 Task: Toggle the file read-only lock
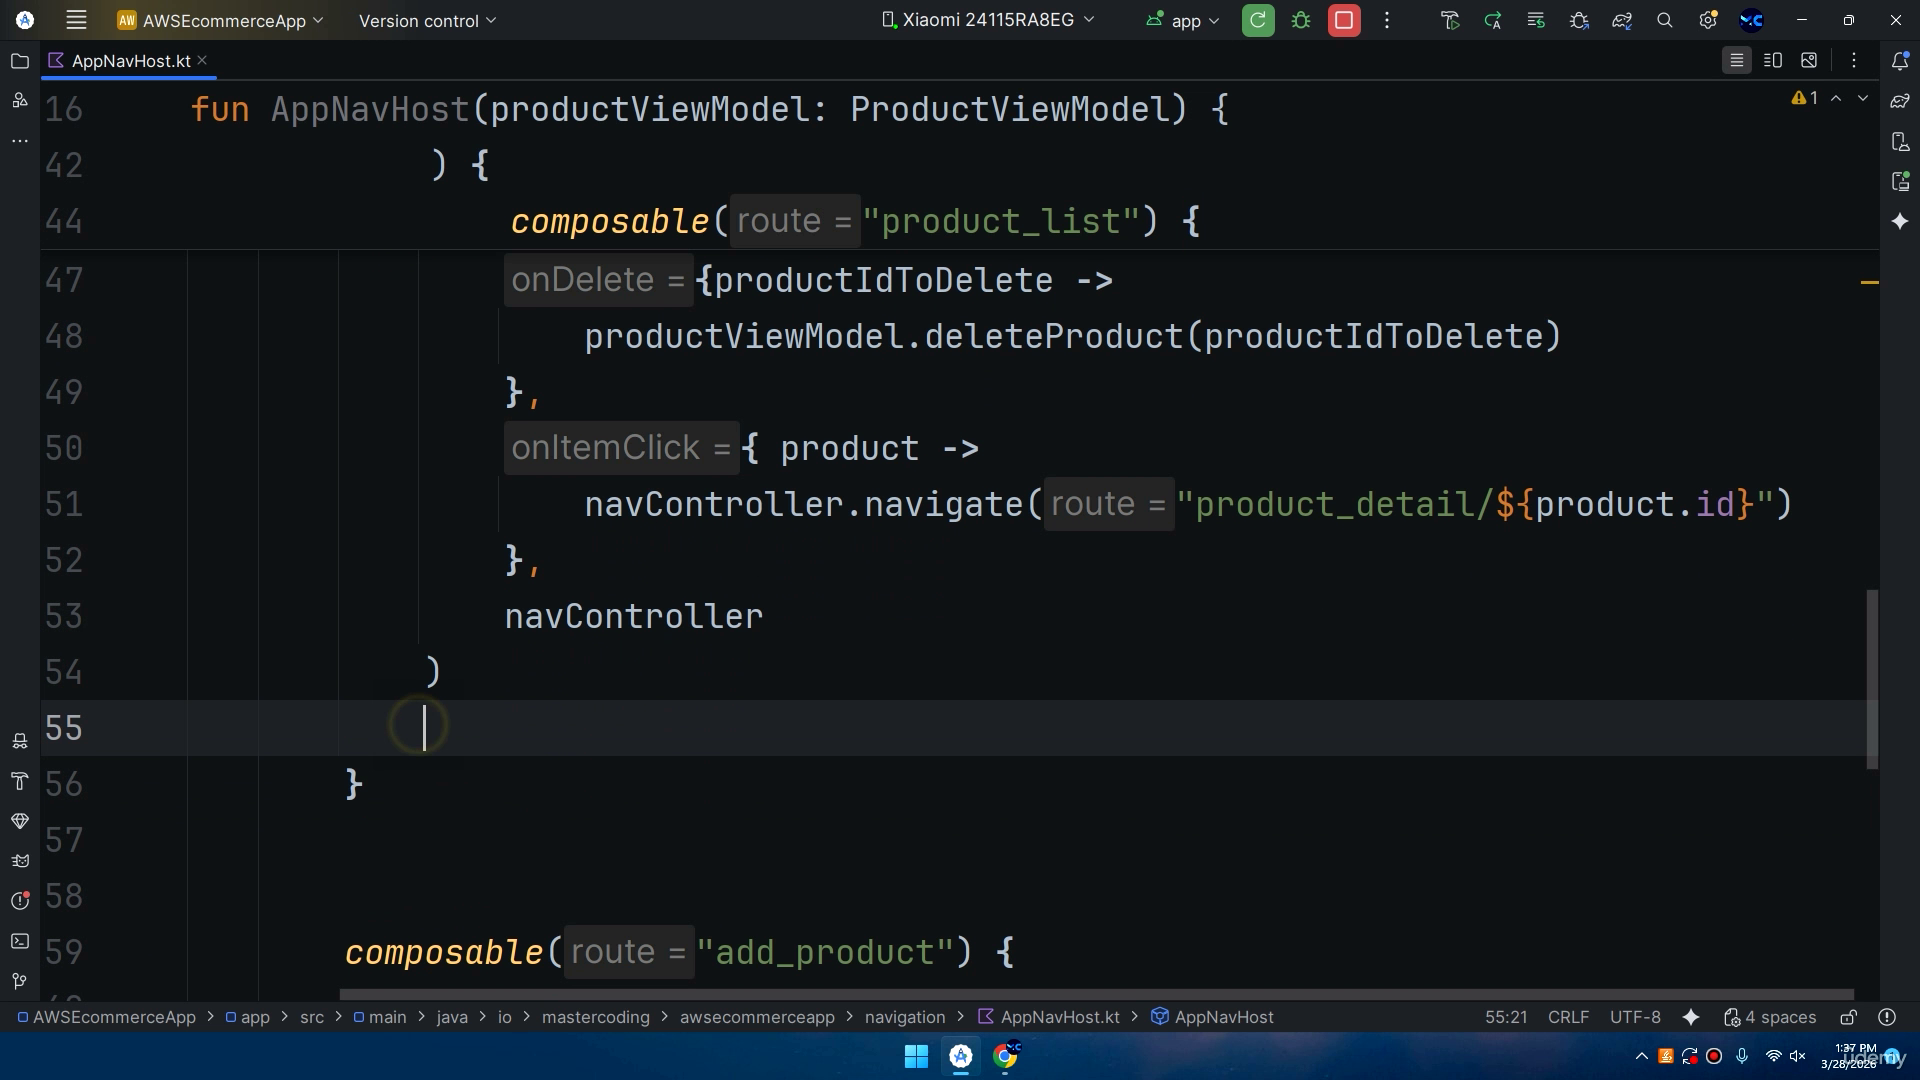click(1848, 1017)
